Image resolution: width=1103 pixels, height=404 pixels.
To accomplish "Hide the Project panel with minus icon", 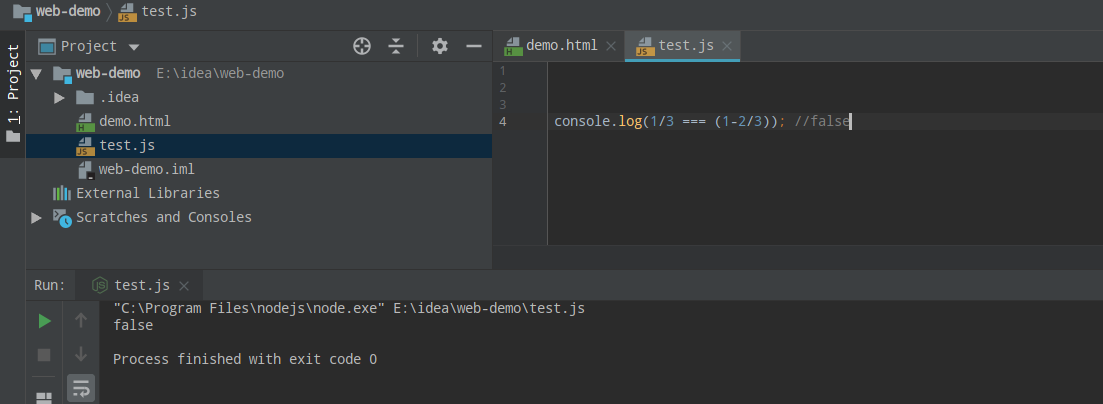I will (473, 46).
